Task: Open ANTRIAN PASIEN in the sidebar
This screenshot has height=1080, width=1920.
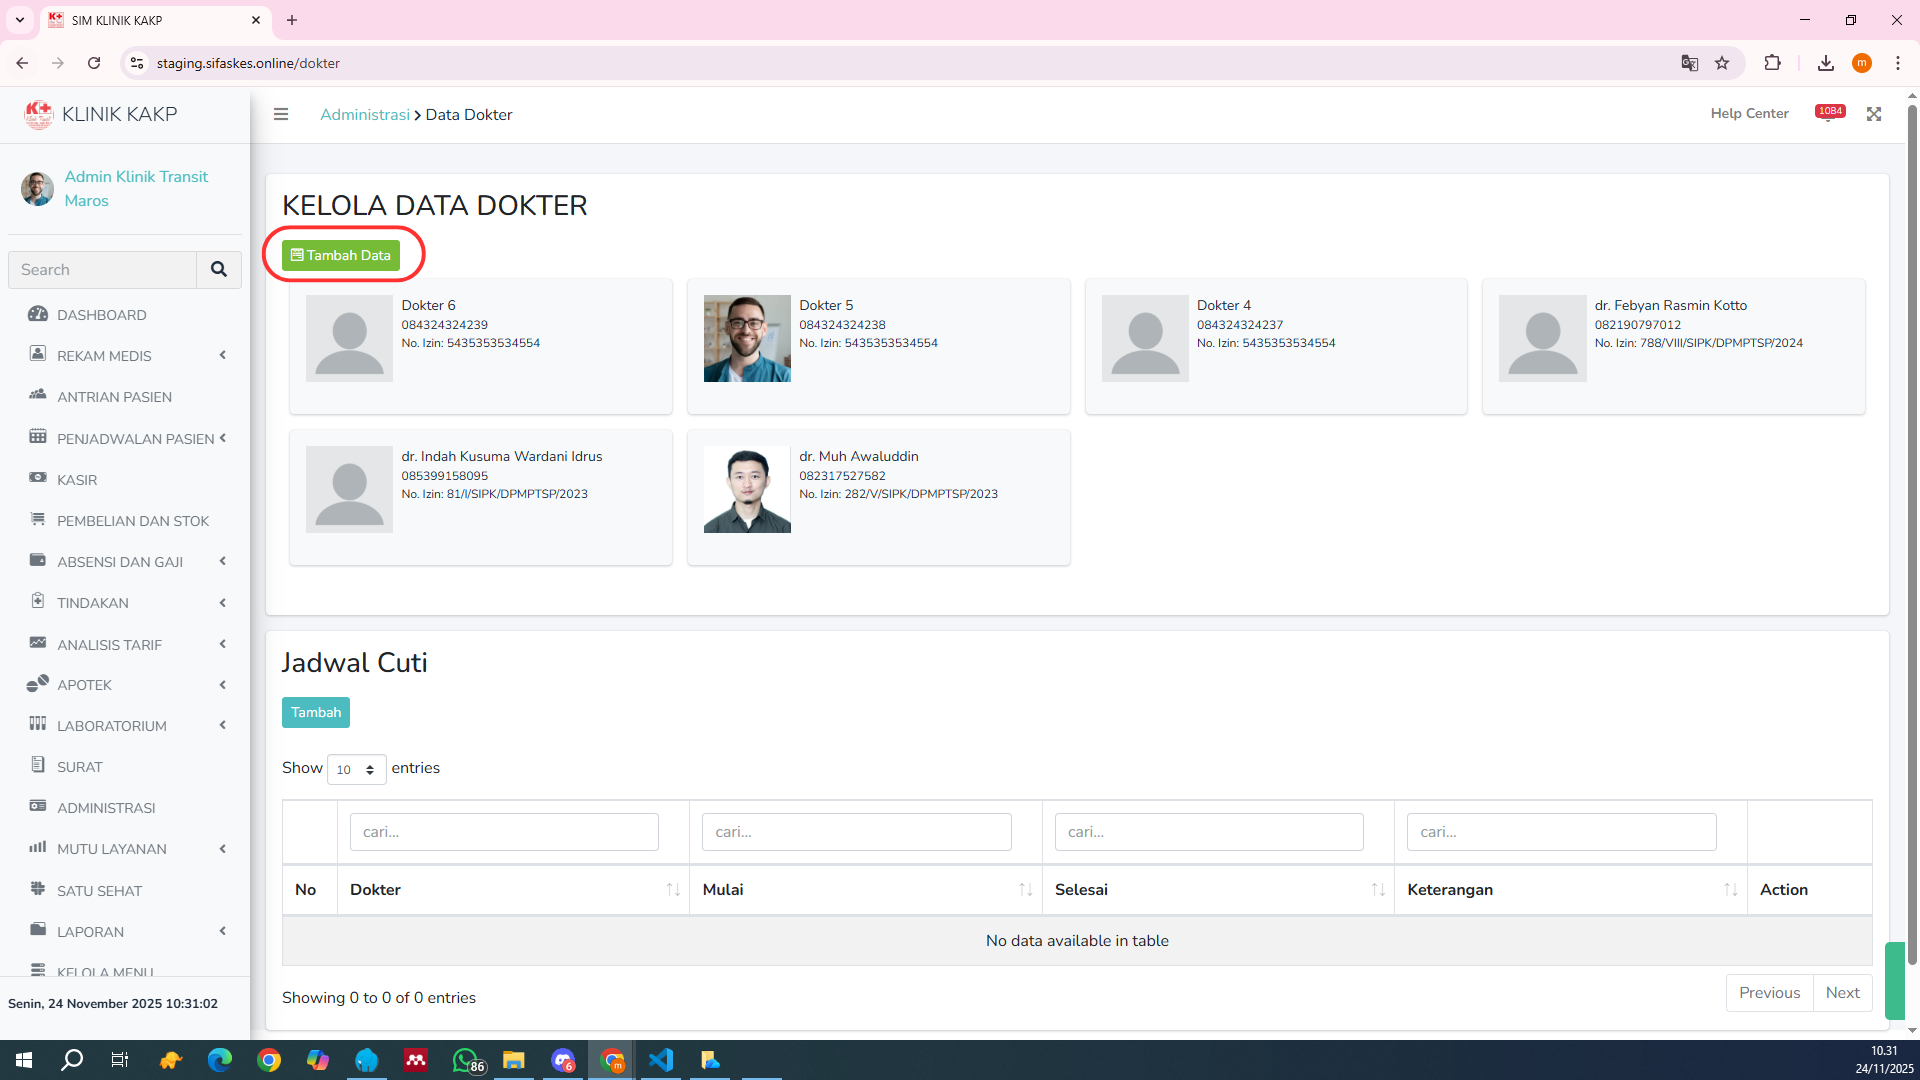Action: point(114,397)
